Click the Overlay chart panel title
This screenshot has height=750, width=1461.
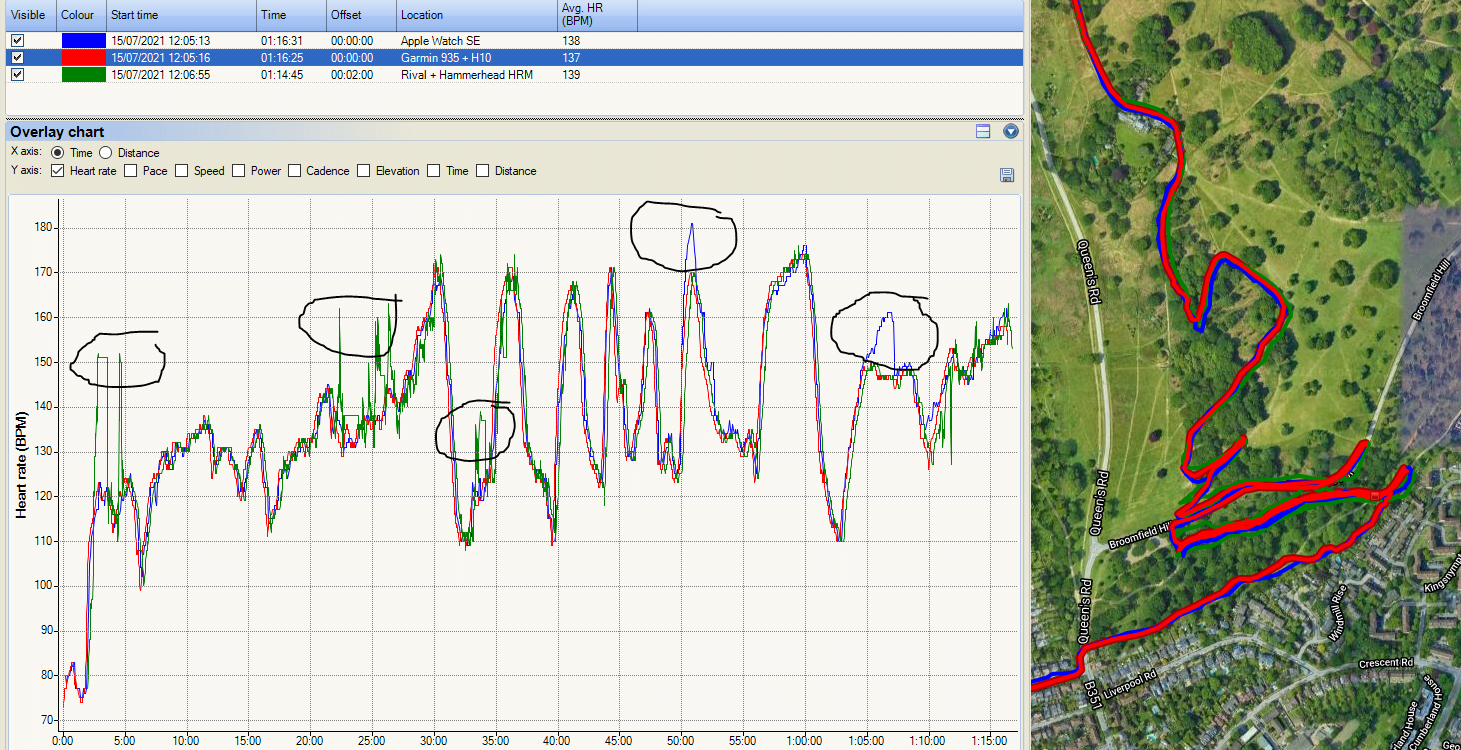pyautogui.click(x=57, y=132)
